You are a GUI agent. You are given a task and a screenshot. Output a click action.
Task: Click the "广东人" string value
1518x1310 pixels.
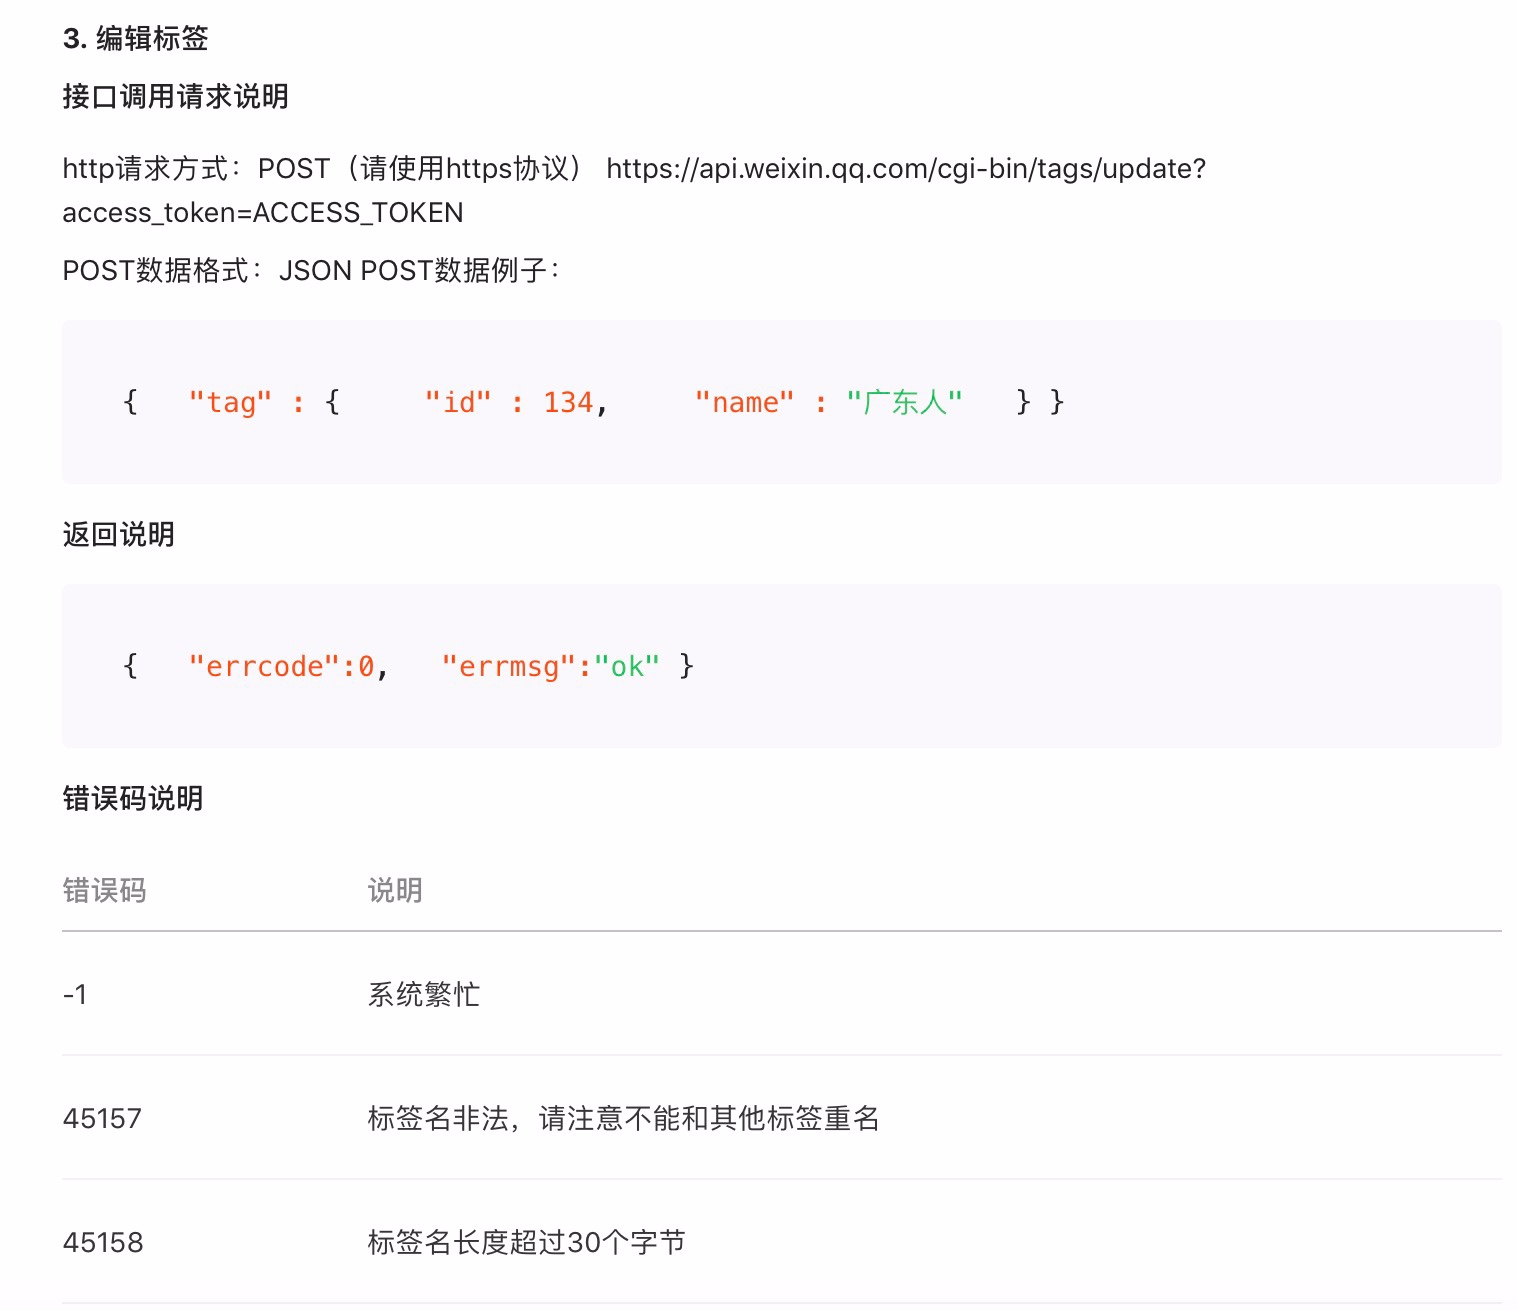tap(904, 402)
